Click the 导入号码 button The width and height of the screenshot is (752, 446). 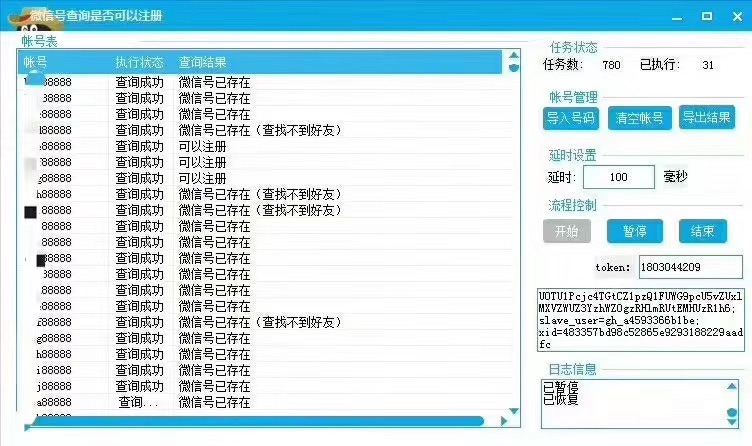(571, 118)
